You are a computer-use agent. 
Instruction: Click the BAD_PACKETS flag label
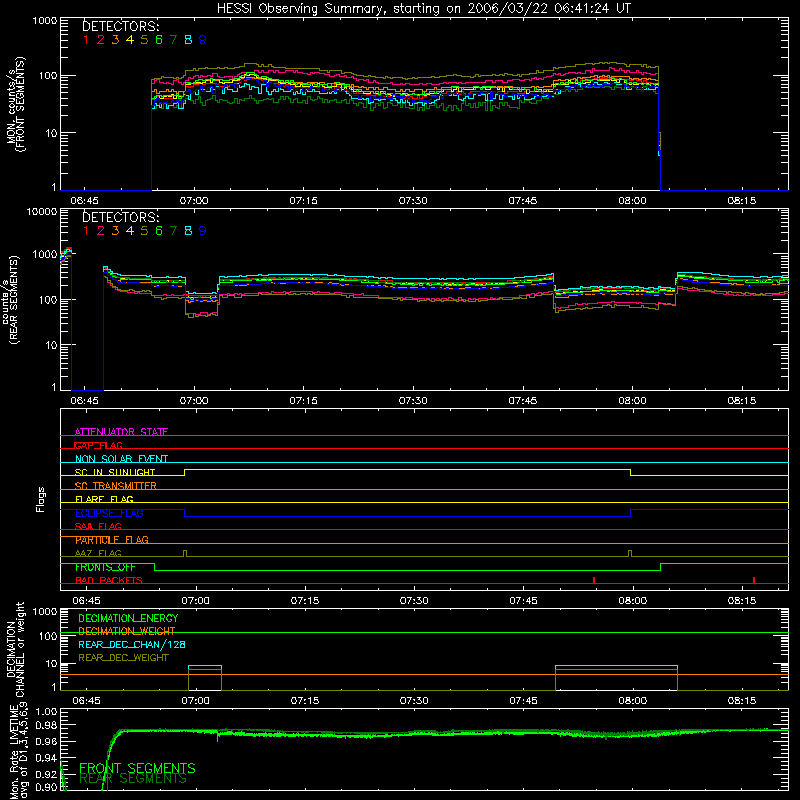(109, 580)
